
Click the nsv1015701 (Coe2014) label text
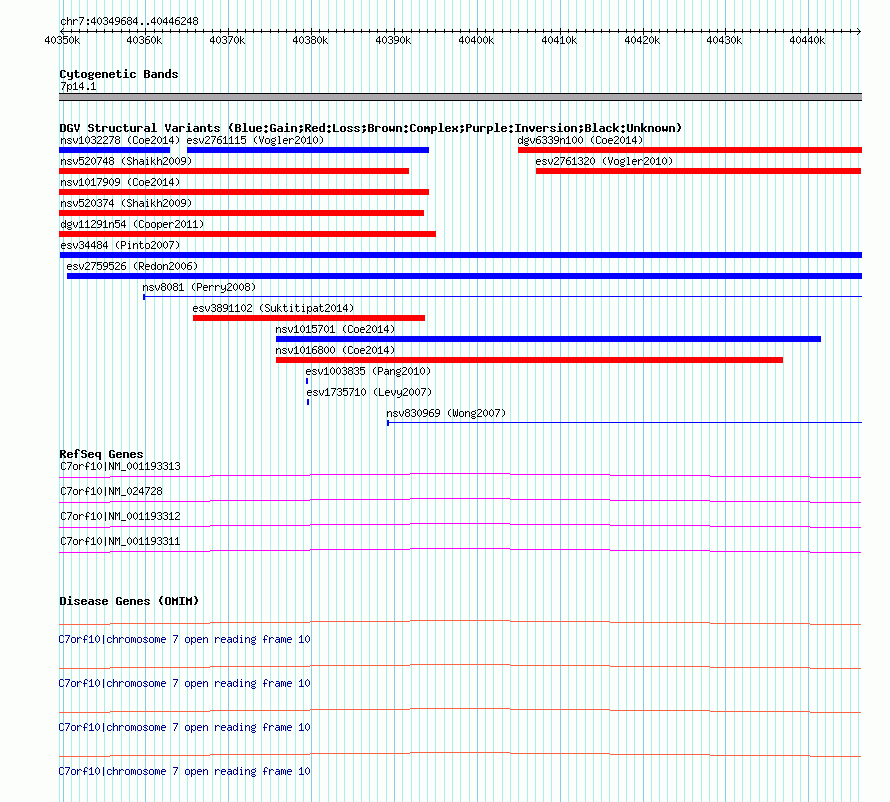tap(335, 329)
